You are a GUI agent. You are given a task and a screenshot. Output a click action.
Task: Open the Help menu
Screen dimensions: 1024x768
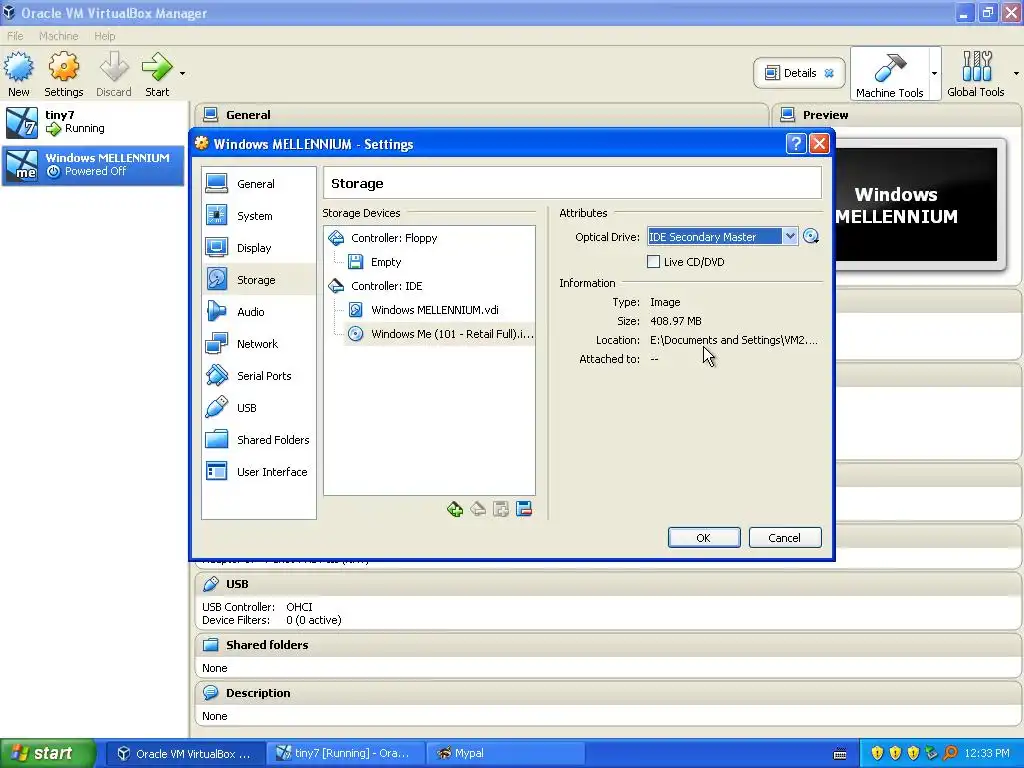tap(104, 36)
